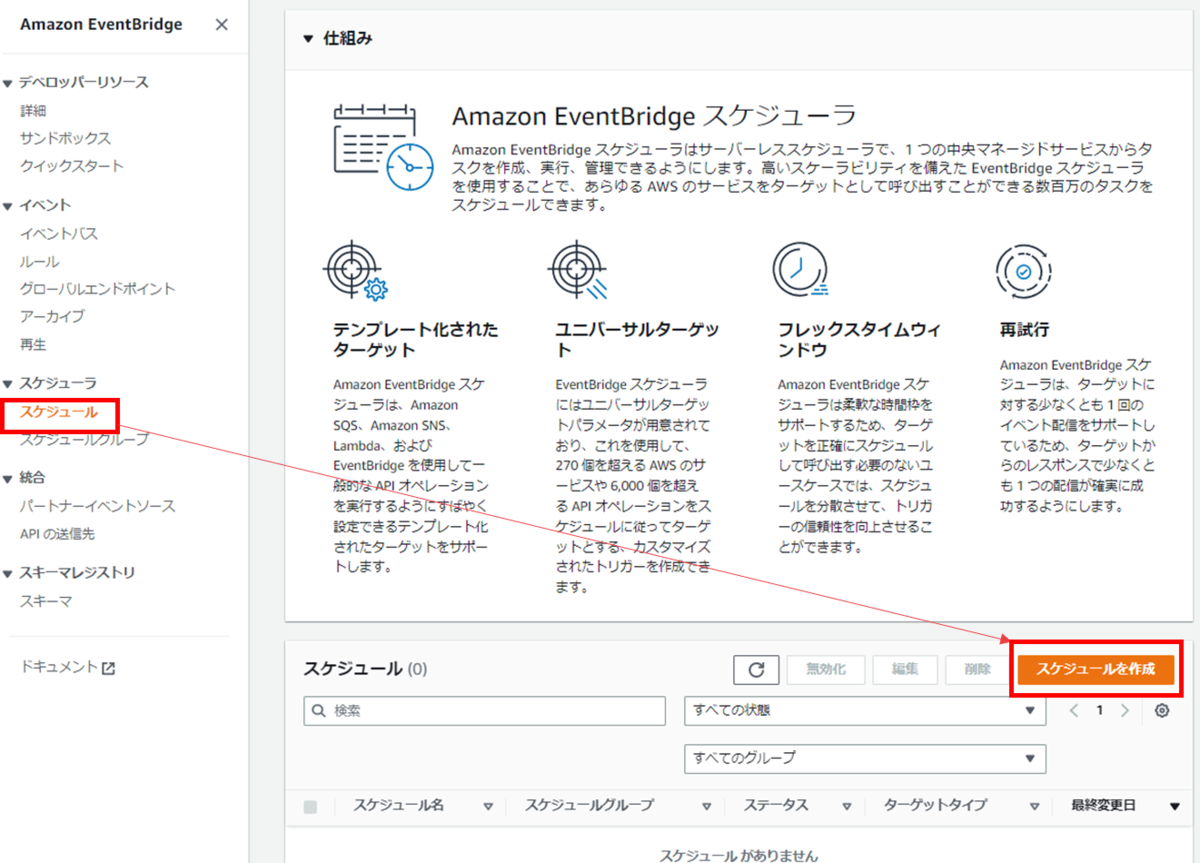Close the EventBridge navigation panel
Screen dimensions: 1200x863
[x=221, y=24]
